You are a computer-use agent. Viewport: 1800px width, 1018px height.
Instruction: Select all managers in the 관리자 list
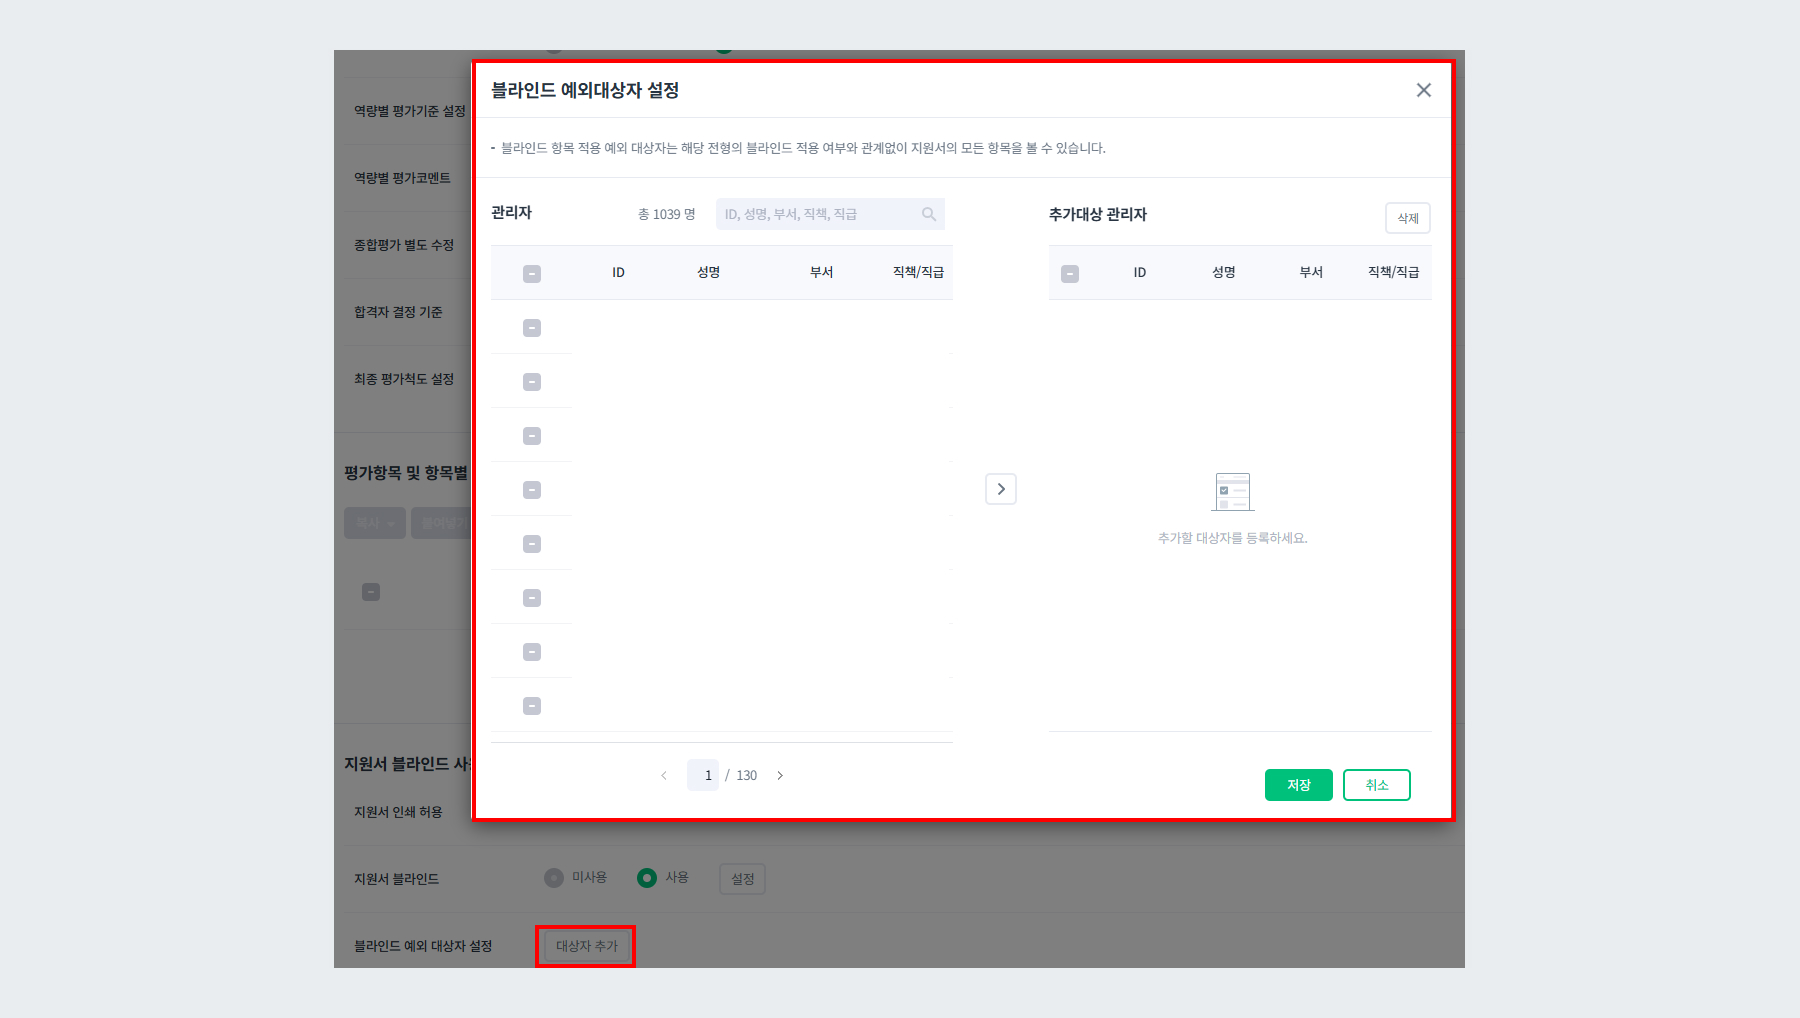pyautogui.click(x=532, y=272)
